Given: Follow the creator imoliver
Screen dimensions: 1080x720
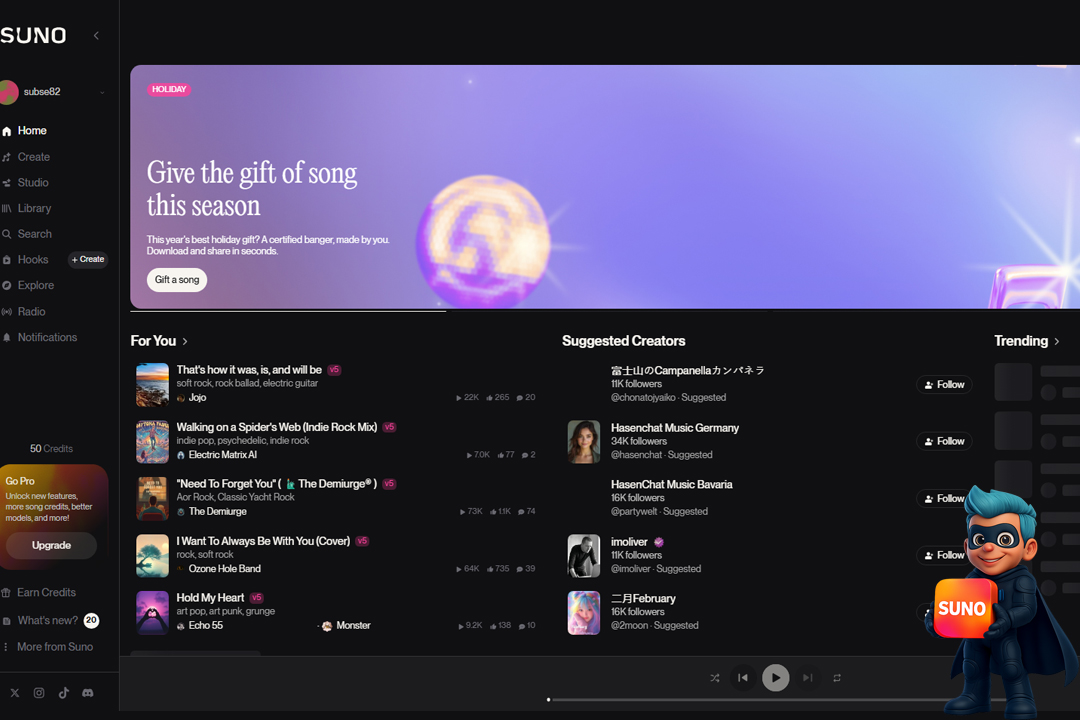Looking at the screenshot, I should tap(943, 555).
